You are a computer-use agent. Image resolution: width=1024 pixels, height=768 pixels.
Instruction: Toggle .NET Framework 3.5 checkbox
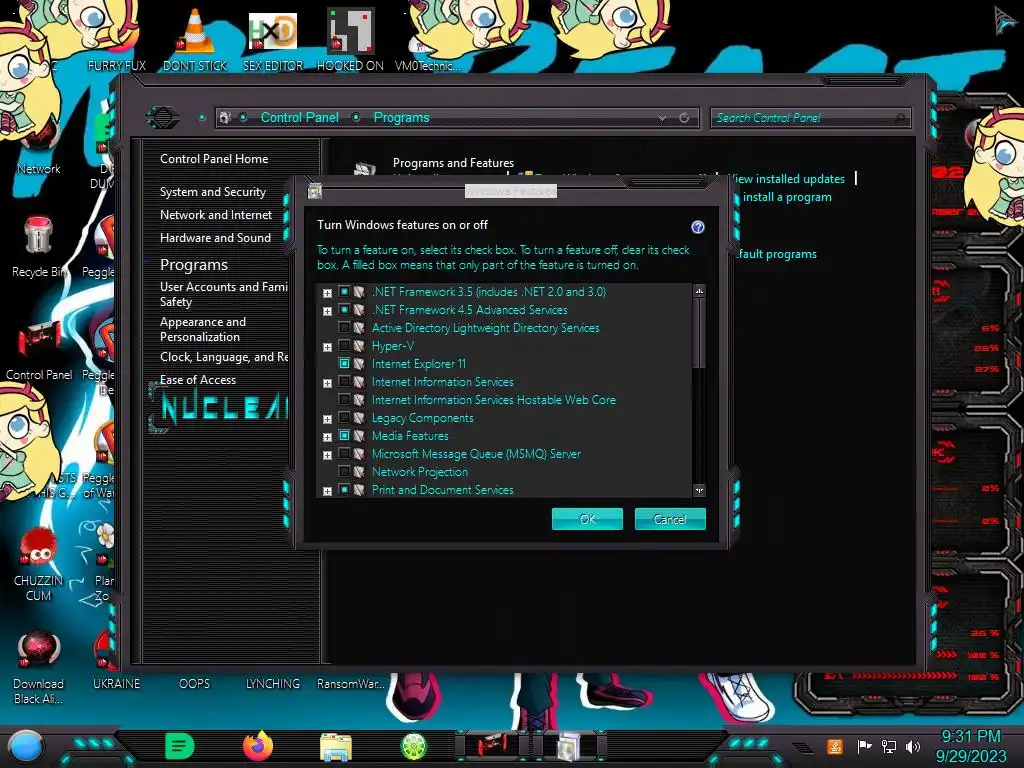click(x=344, y=292)
